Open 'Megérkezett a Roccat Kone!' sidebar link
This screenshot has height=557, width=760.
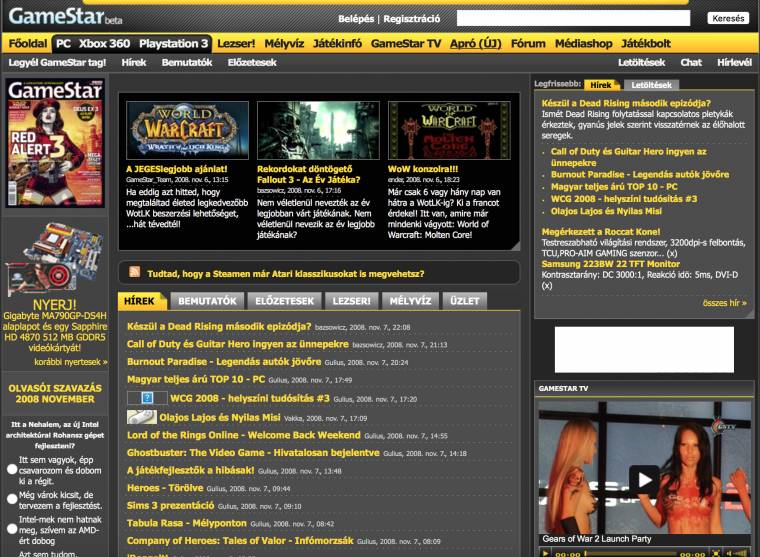601,232
